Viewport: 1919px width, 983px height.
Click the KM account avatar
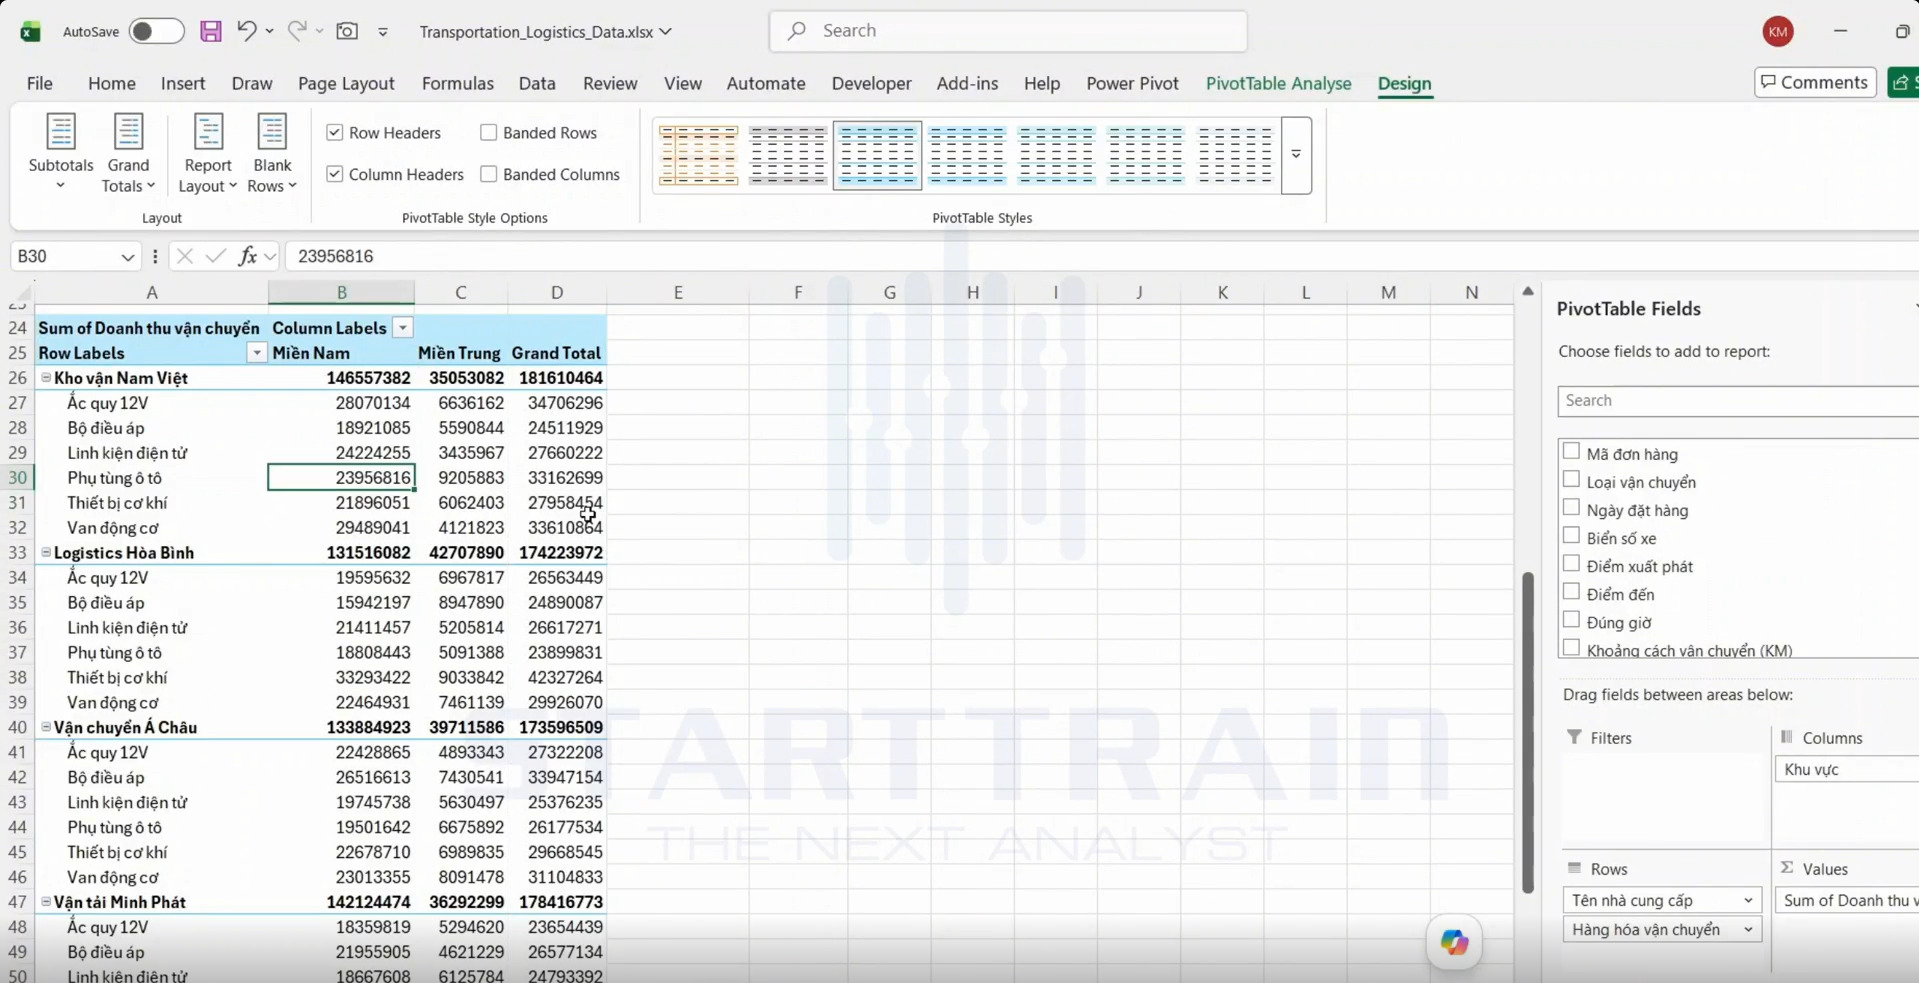(1778, 31)
